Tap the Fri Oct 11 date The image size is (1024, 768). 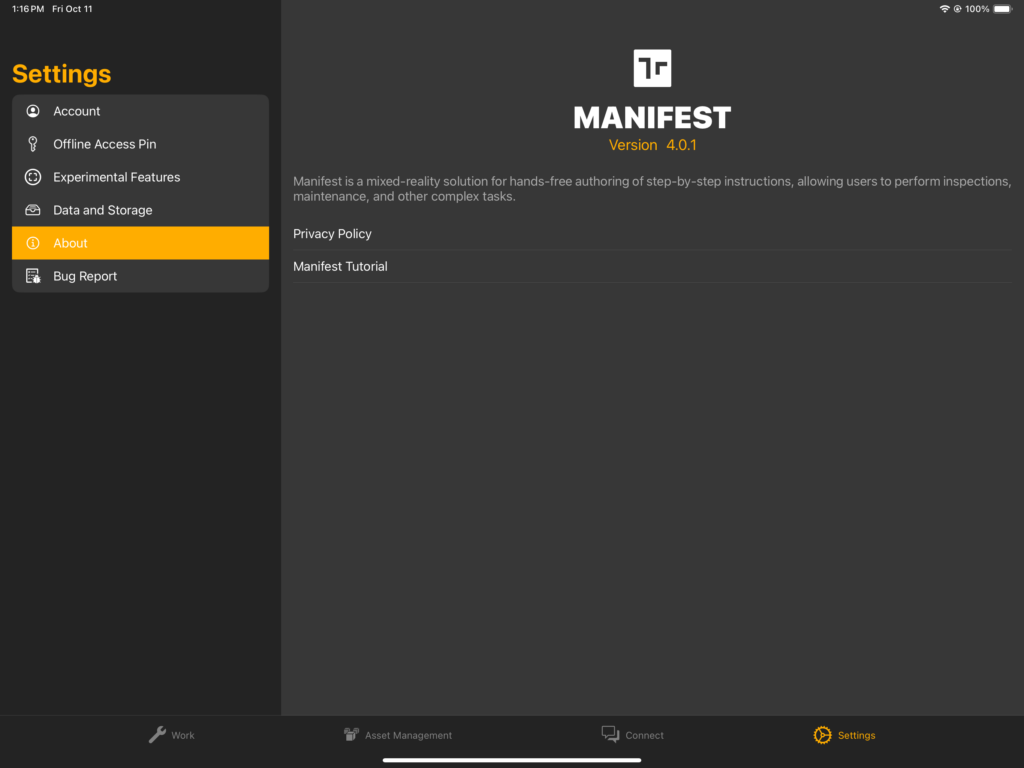pyautogui.click(x=72, y=9)
